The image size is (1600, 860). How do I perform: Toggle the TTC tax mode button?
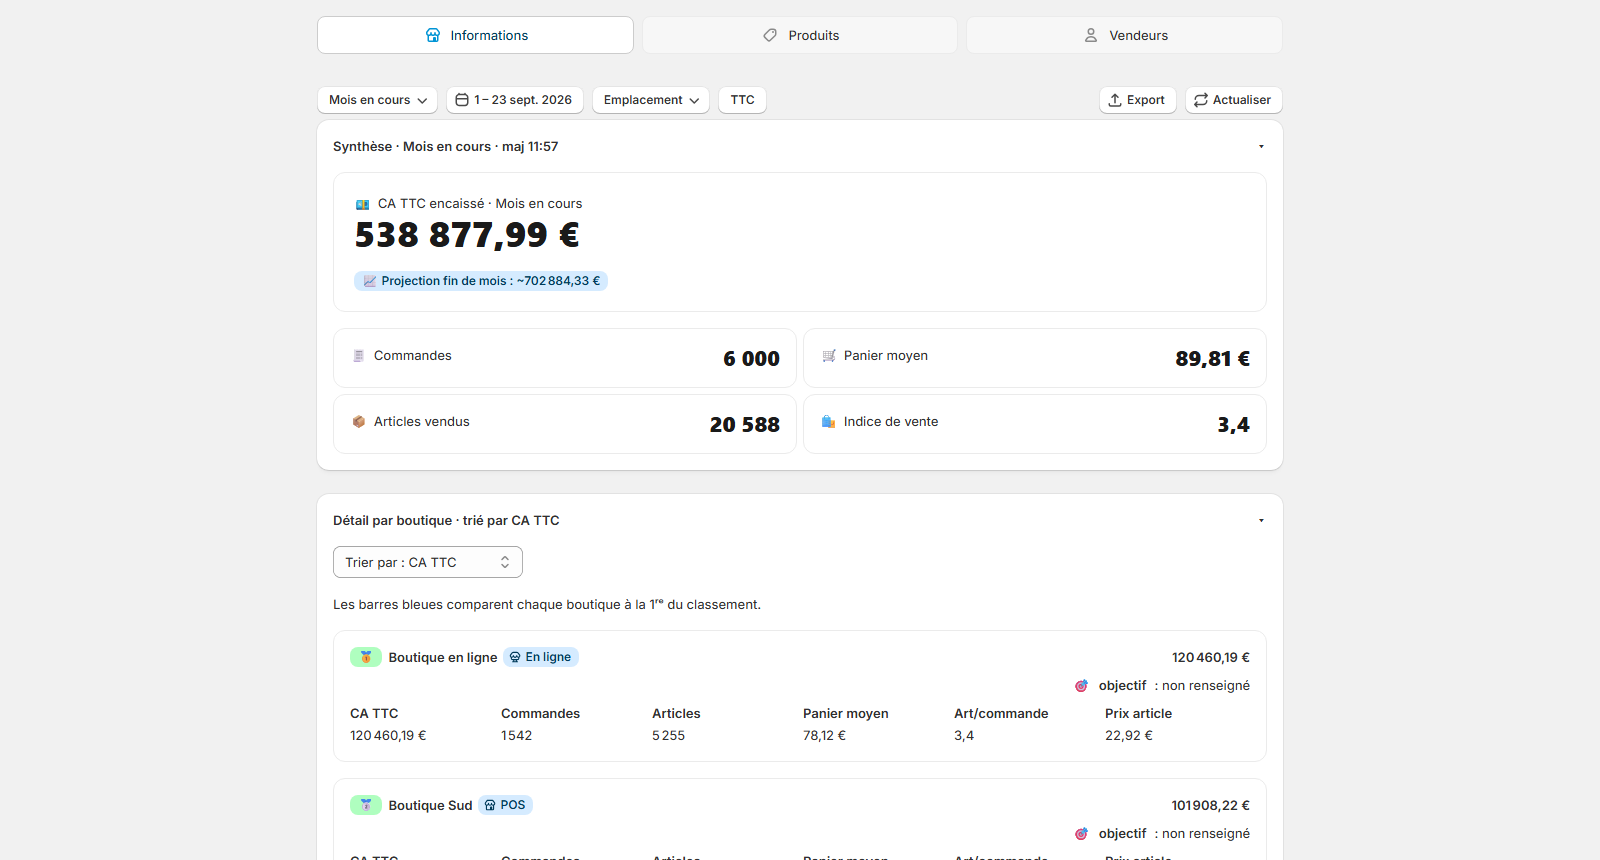click(x=742, y=100)
